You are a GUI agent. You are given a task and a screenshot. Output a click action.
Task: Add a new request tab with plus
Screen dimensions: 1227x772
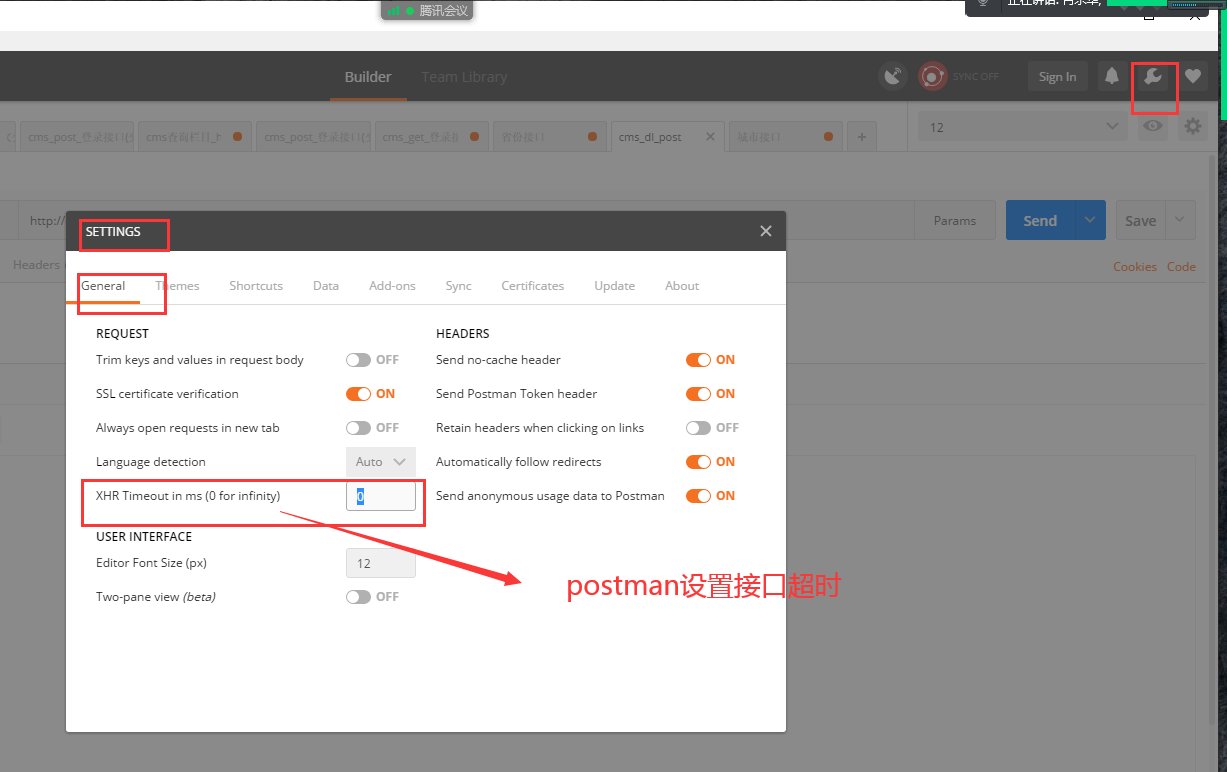[x=862, y=137]
